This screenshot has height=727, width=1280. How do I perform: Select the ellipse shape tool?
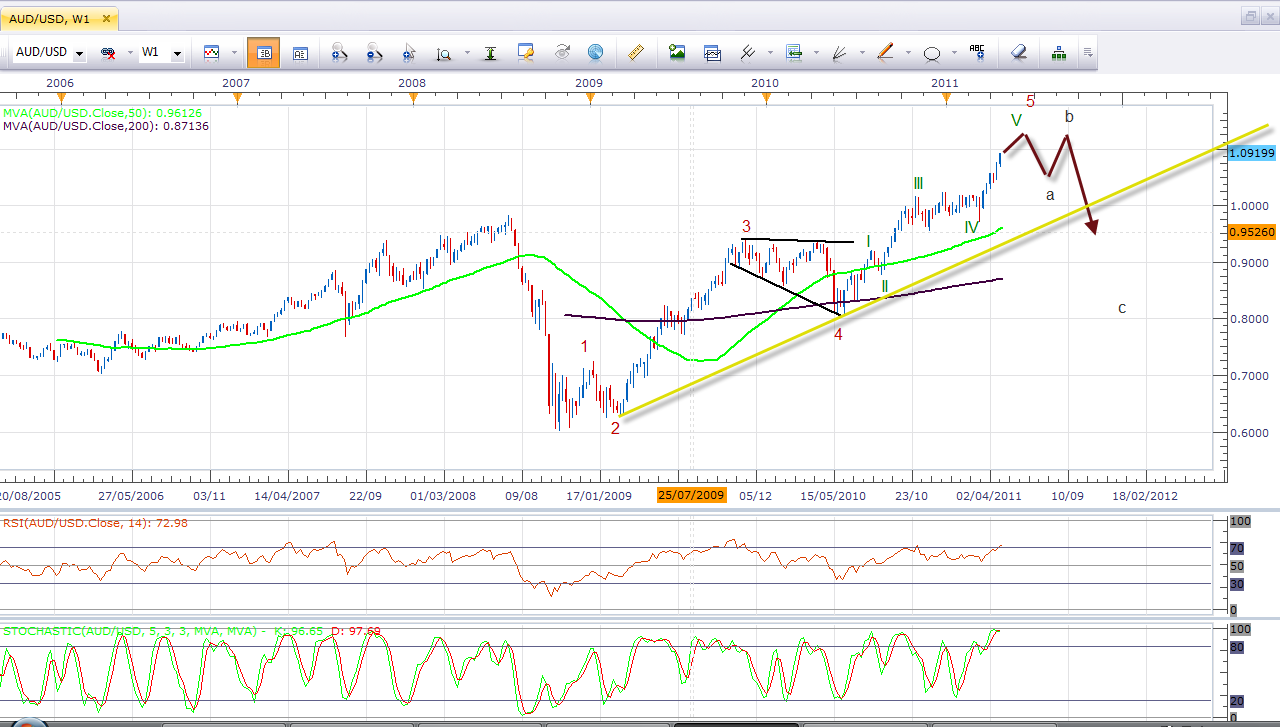932,52
